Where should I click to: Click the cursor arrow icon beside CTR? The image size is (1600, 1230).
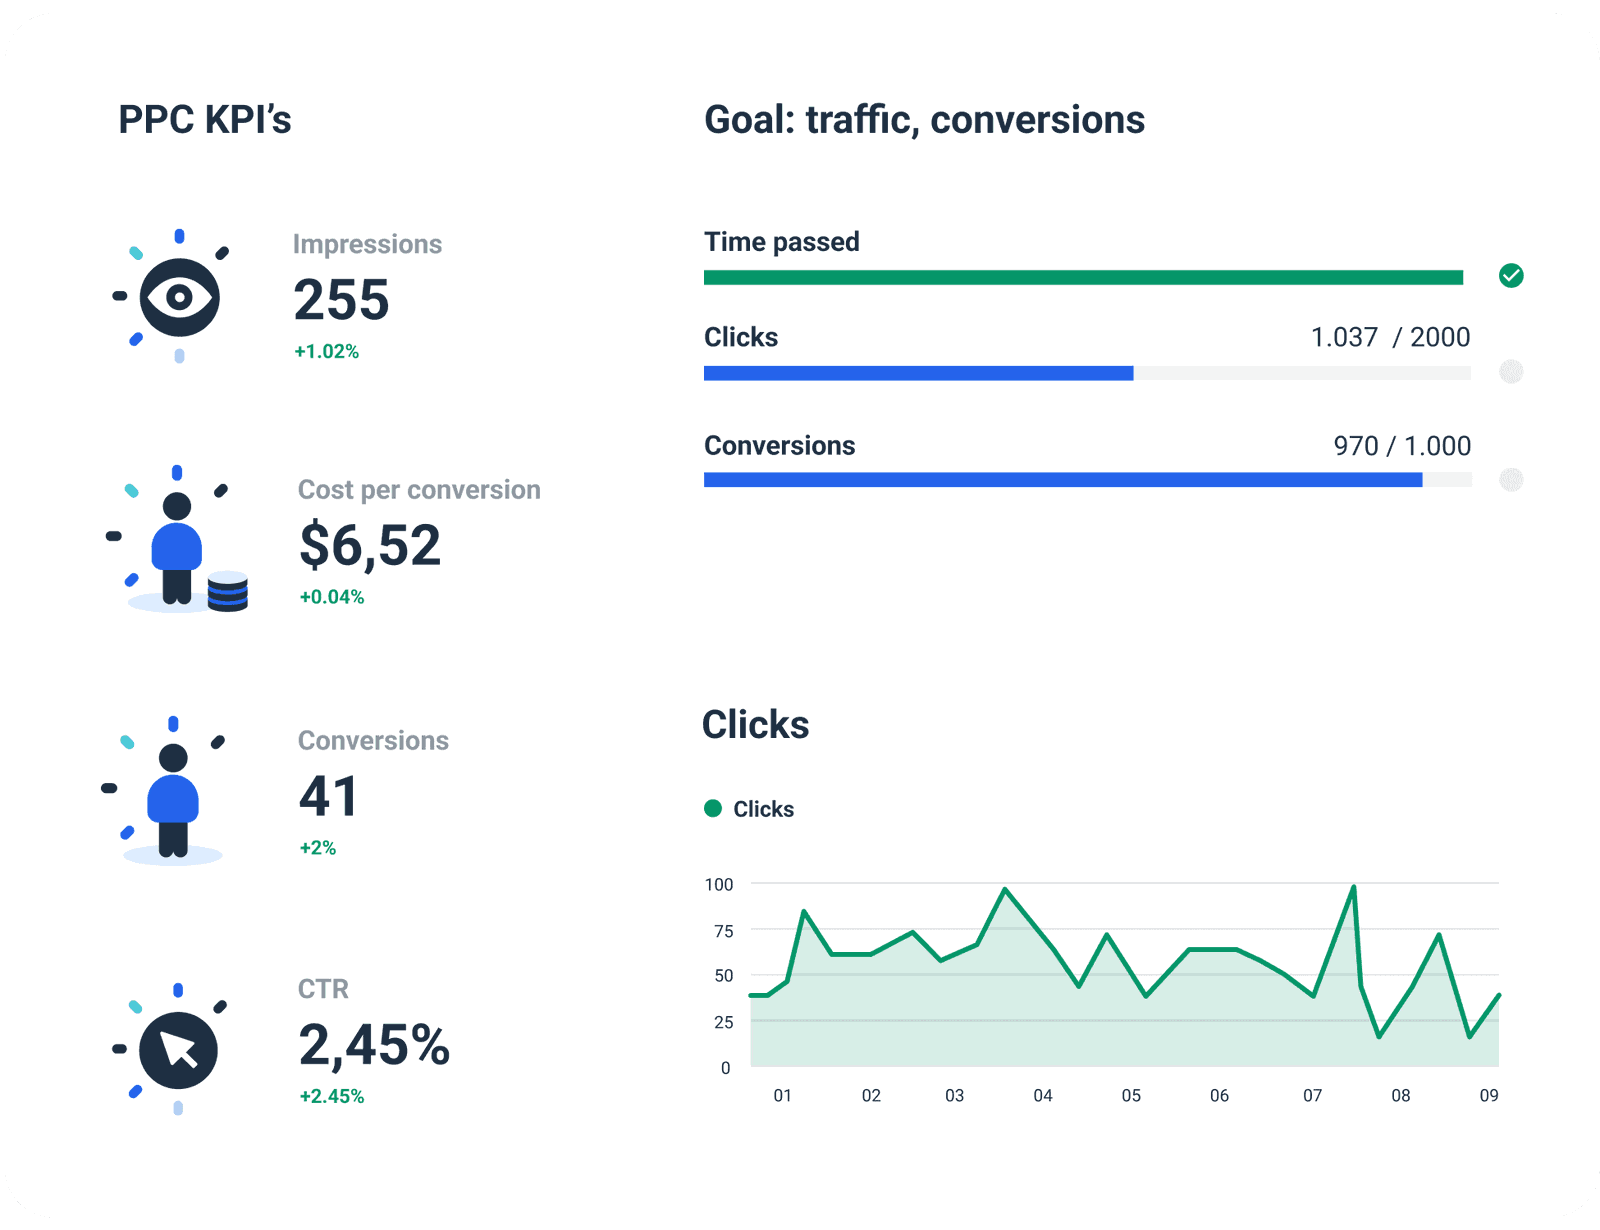178,1048
